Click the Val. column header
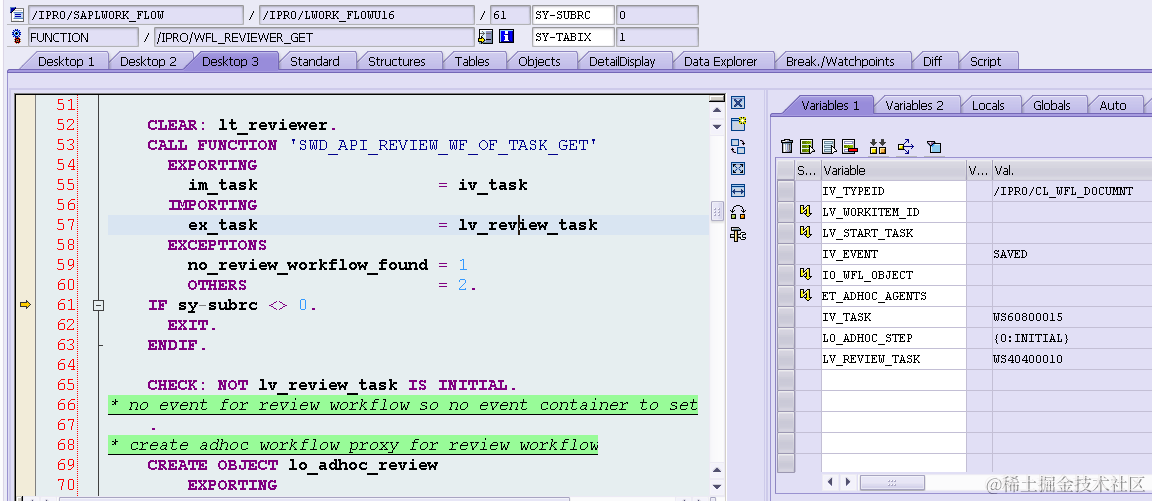 click(x=1071, y=170)
